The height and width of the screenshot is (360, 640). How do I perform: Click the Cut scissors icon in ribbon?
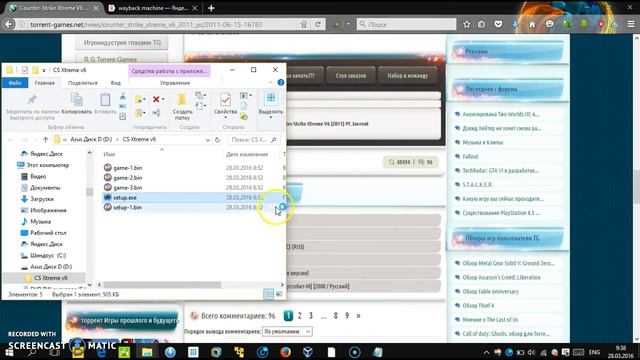pos(123,96)
